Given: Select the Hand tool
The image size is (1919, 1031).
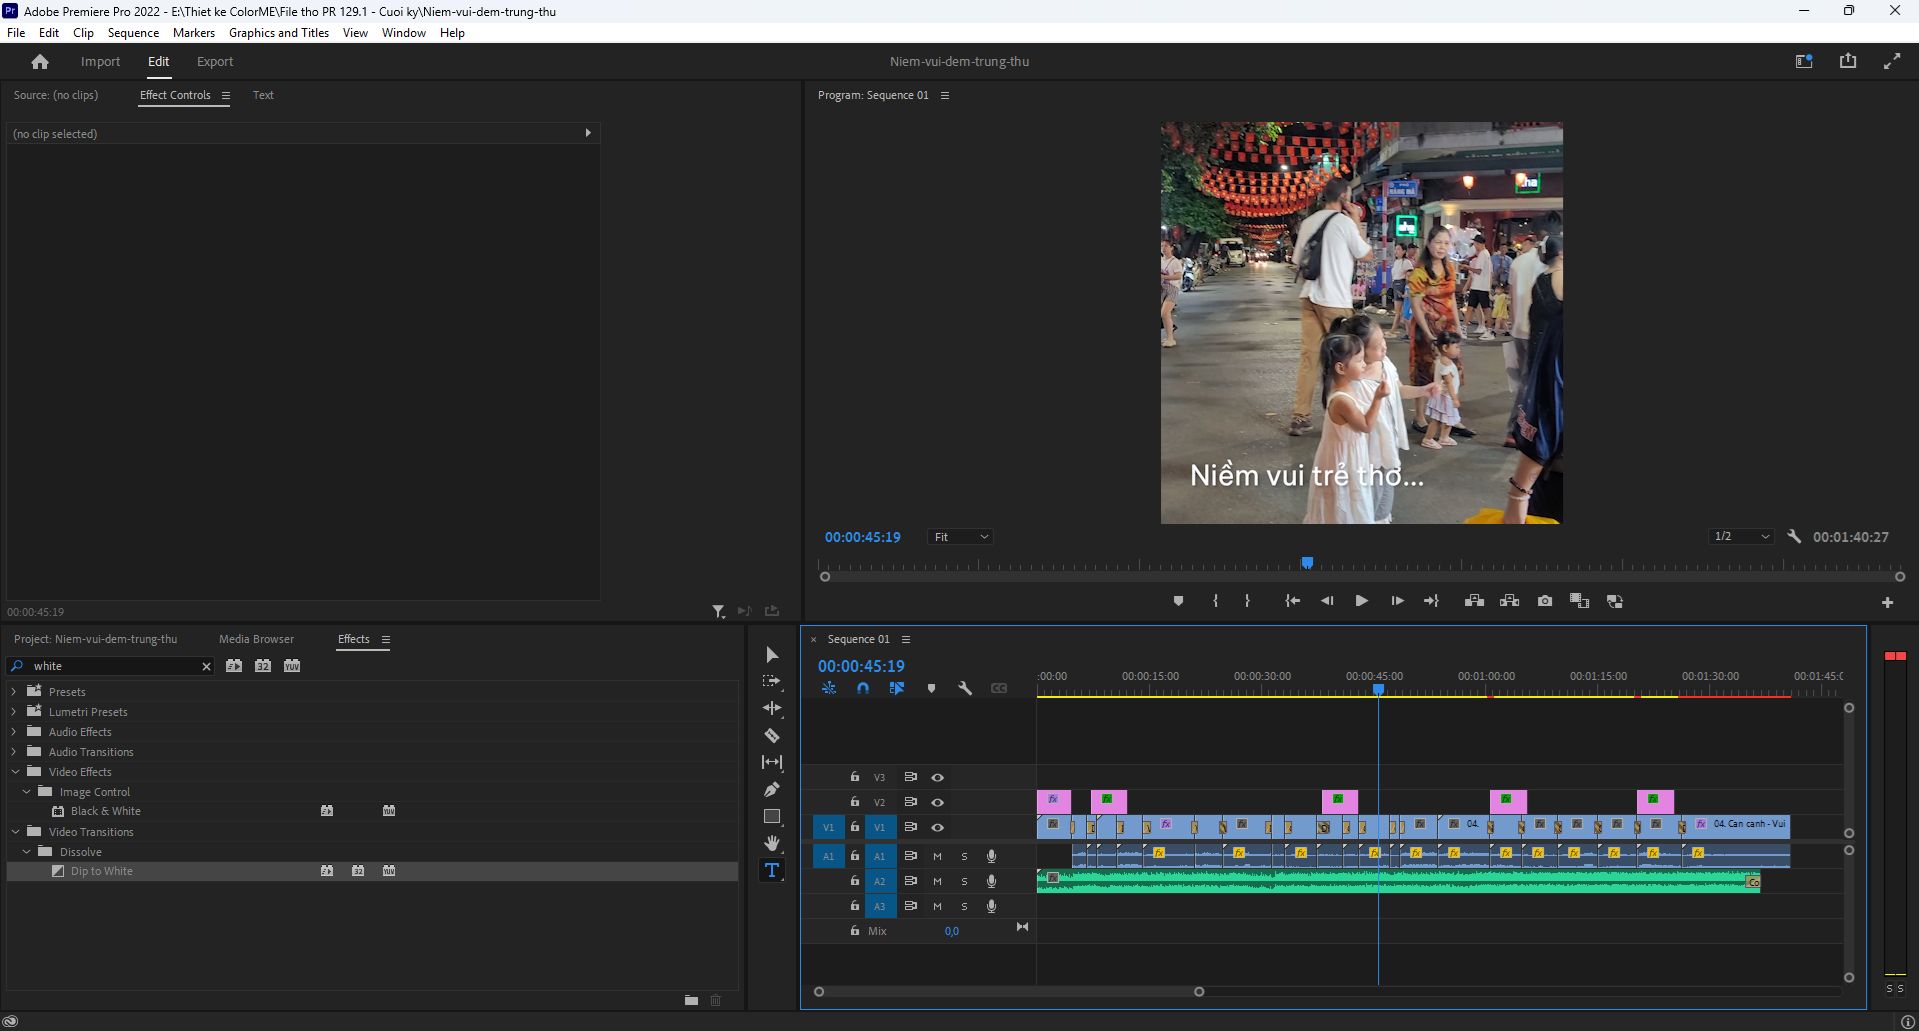Looking at the screenshot, I should (772, 843).
